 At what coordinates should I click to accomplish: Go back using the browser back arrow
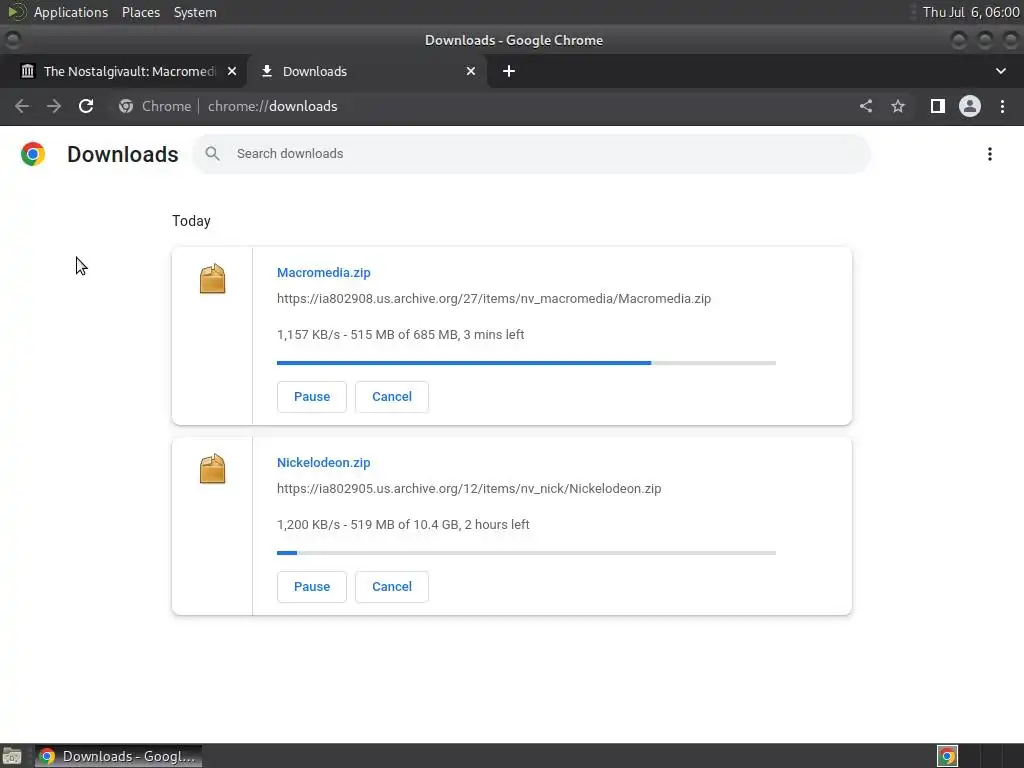tap(22, 106)
